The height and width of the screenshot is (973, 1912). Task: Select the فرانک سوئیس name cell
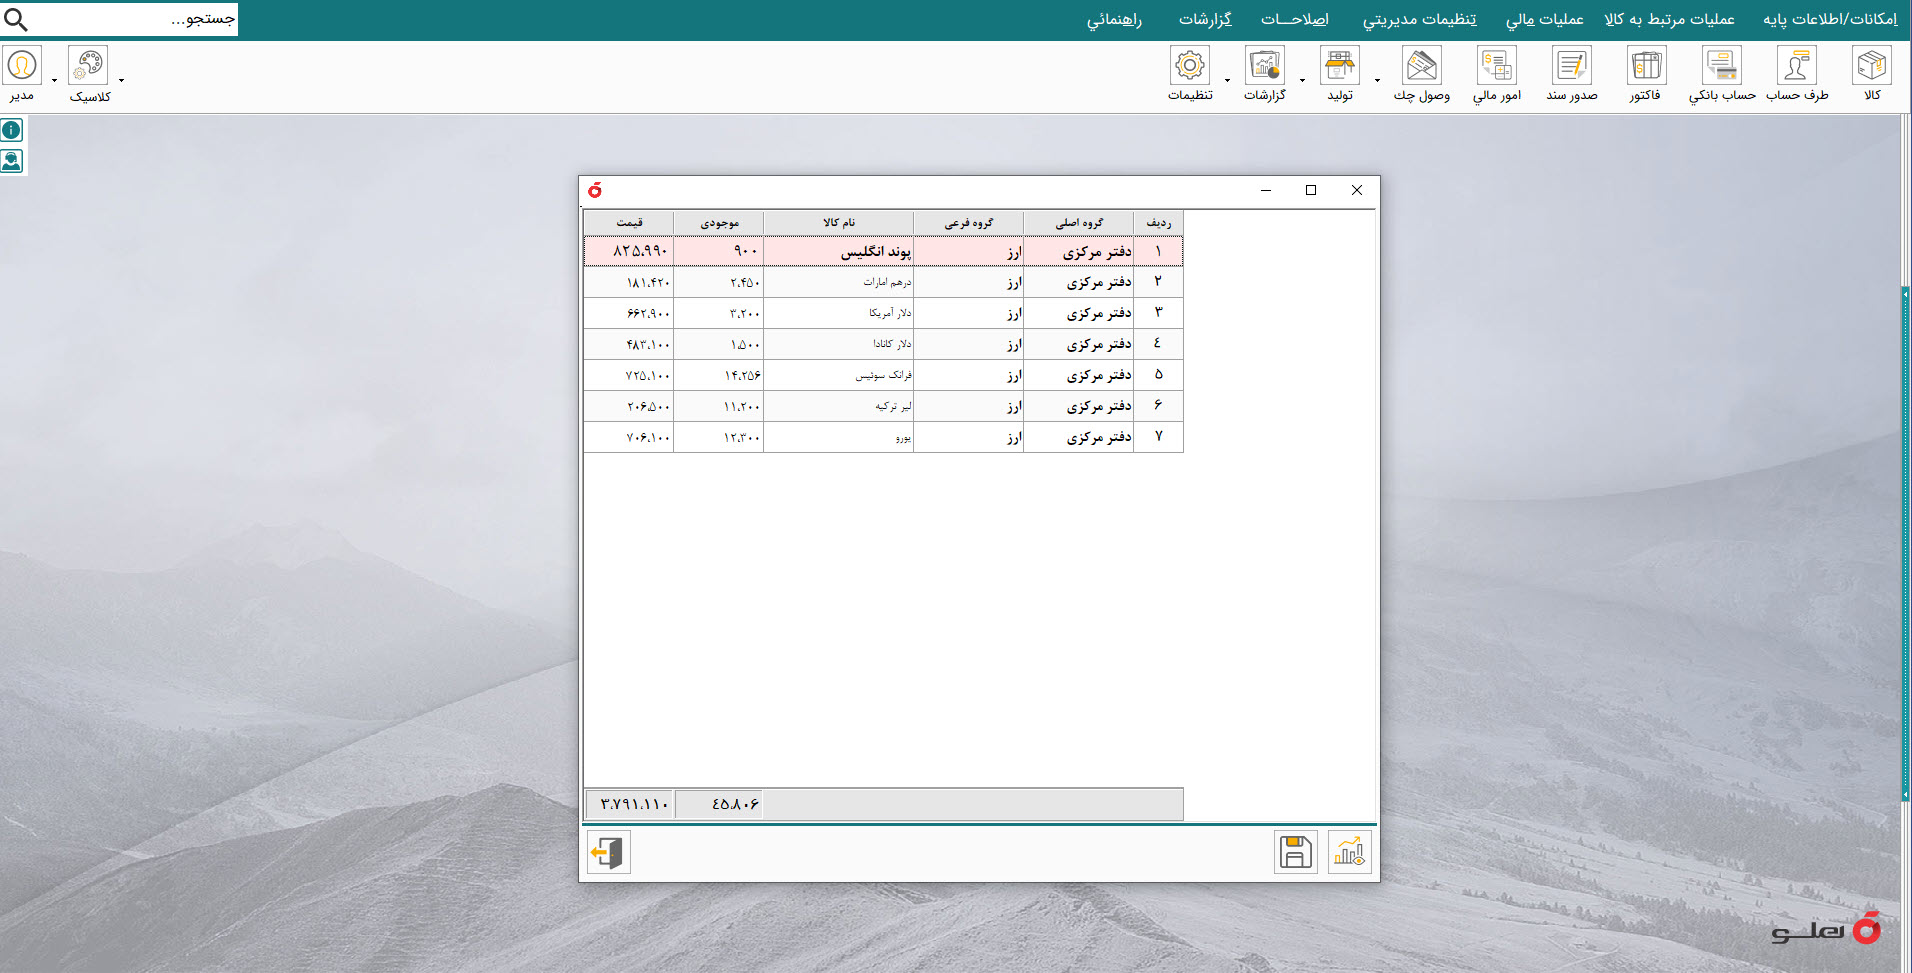(x=839, y=375)
